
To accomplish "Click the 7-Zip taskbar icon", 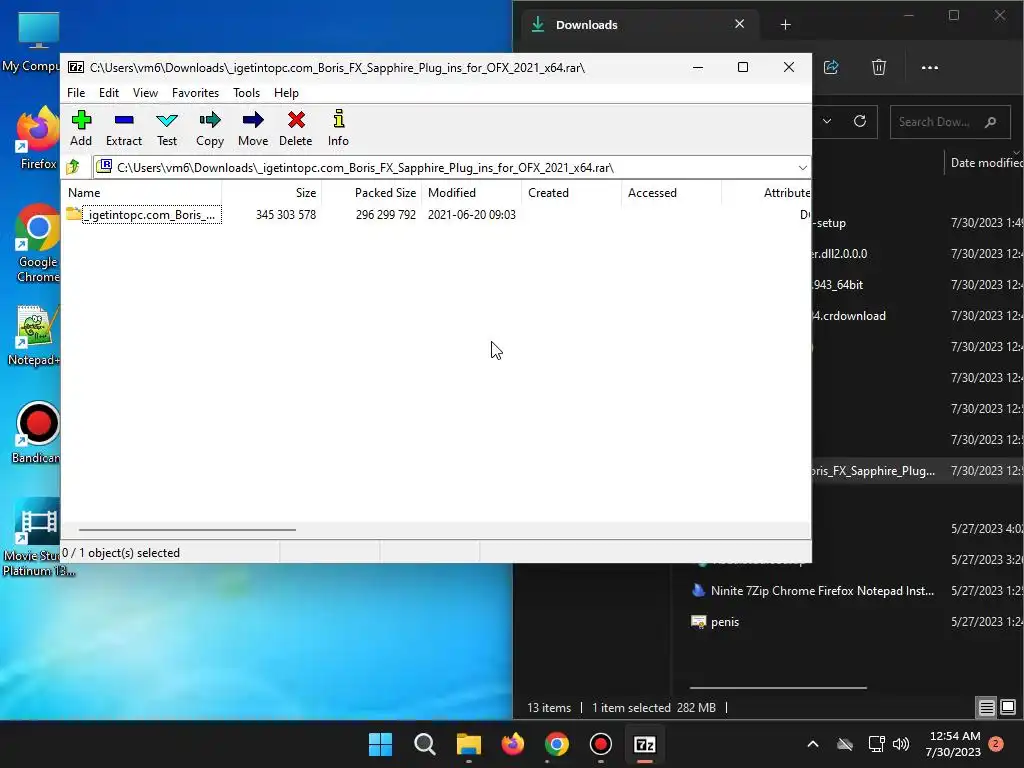I will [645, 744].
